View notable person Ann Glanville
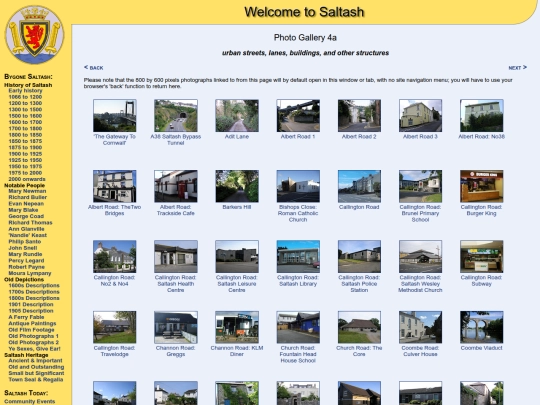The image size is (540, 405). tap(27, 229)
